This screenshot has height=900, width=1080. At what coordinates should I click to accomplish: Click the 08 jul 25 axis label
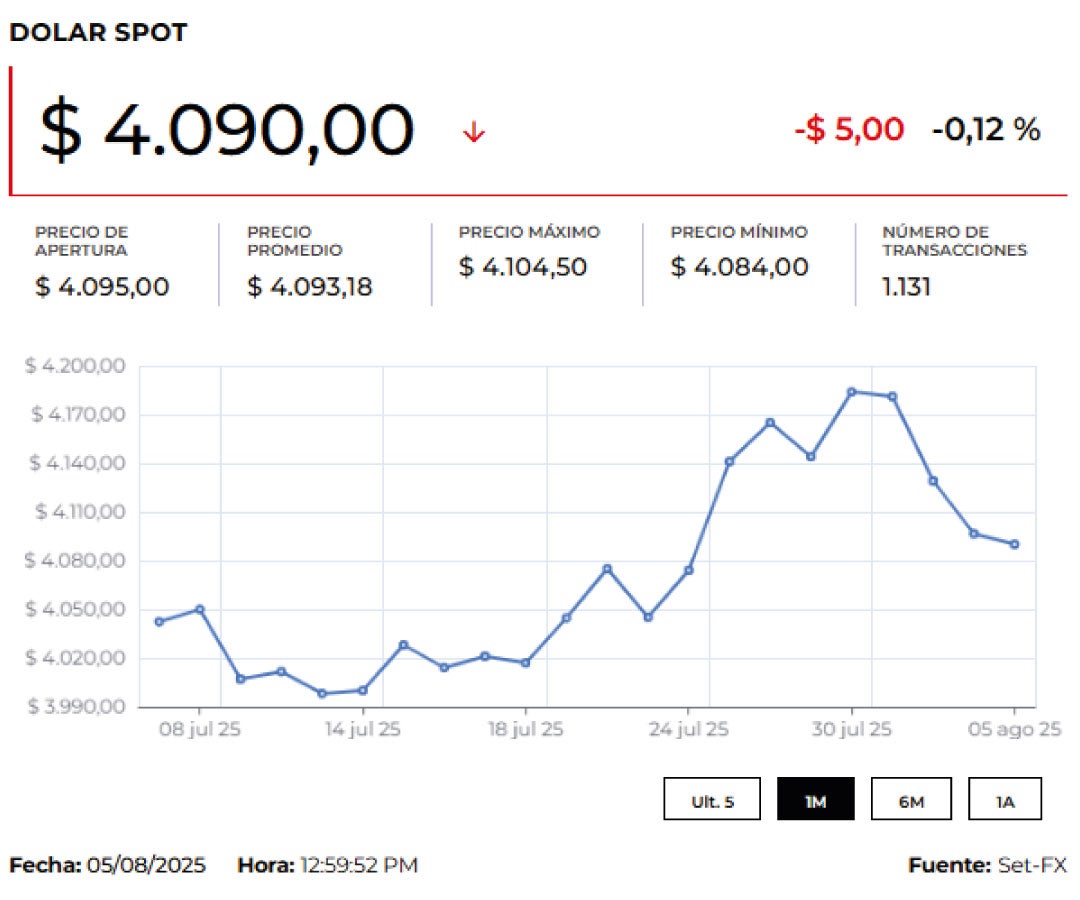point(200,730)
